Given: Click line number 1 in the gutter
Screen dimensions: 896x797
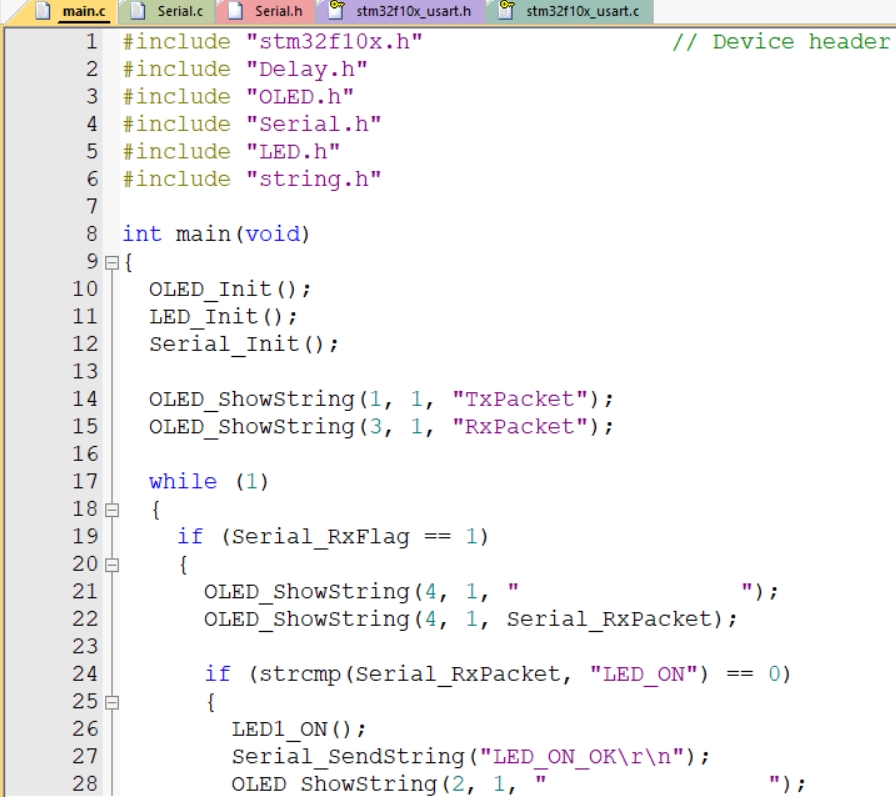Looking at the screenshot, I should (91, 42).
